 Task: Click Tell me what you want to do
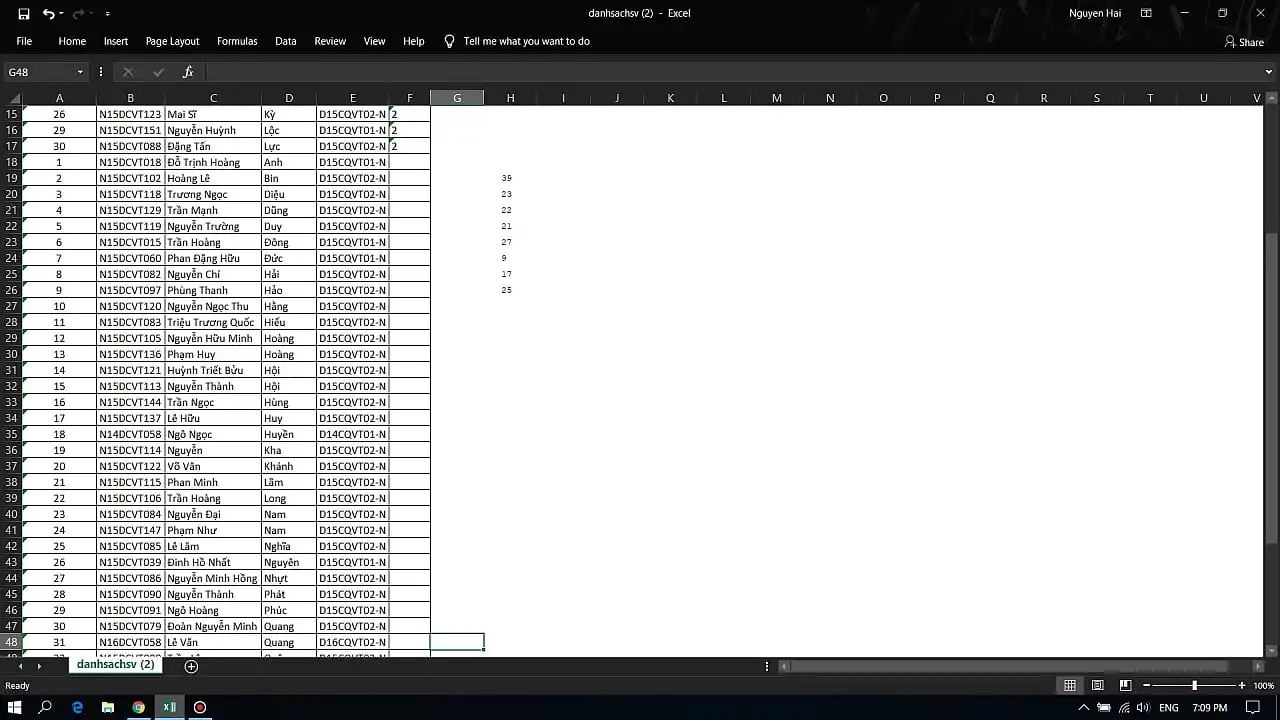point(527,41)
